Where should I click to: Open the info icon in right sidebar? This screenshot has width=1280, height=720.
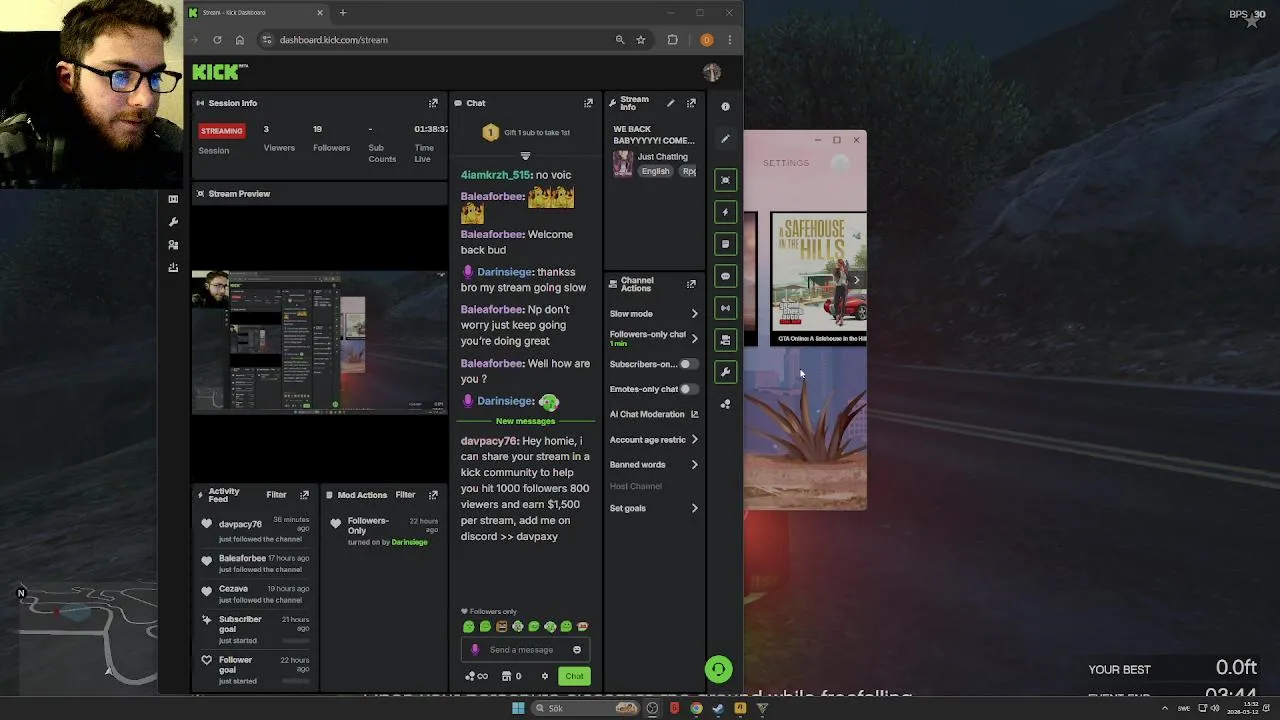click(x=726, y=106)
